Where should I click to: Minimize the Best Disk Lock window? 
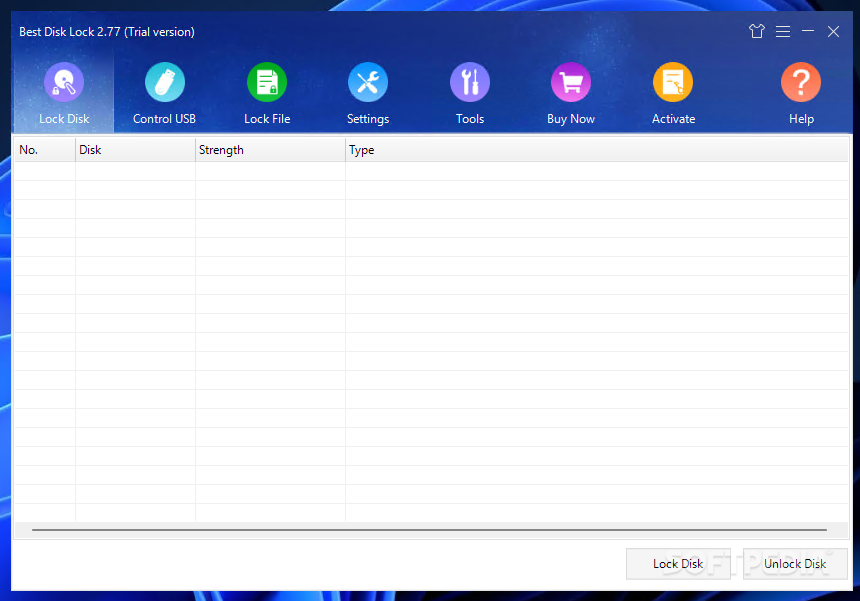point(808,31)
